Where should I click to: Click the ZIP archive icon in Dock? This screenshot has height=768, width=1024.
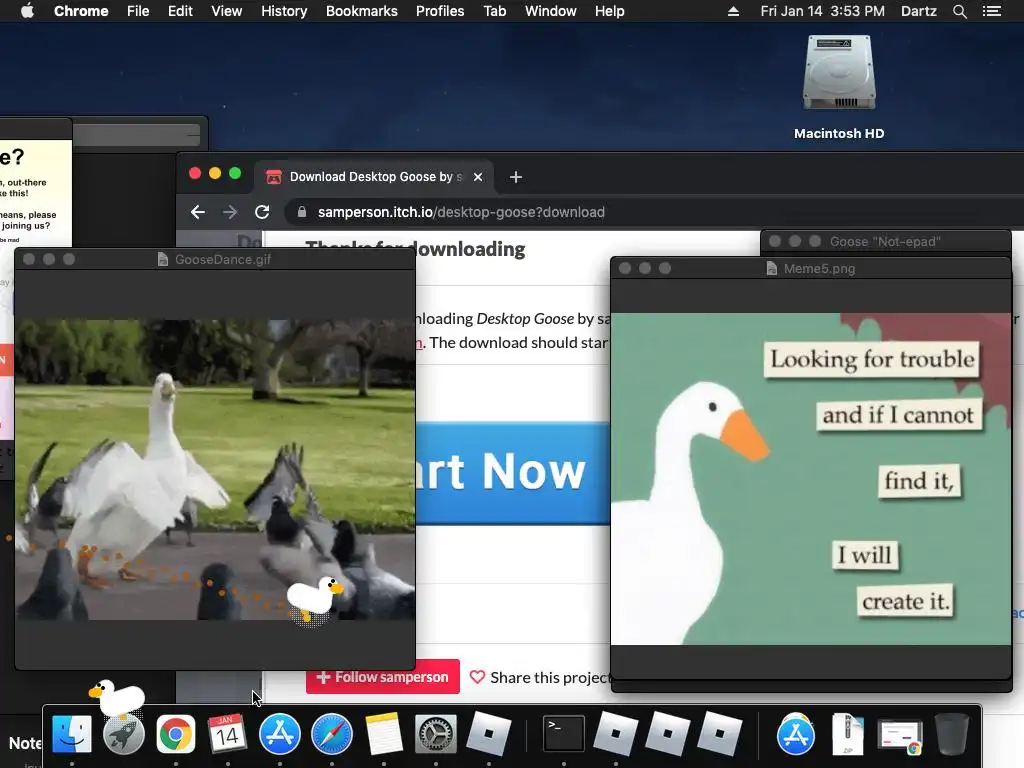coord(848,734)
